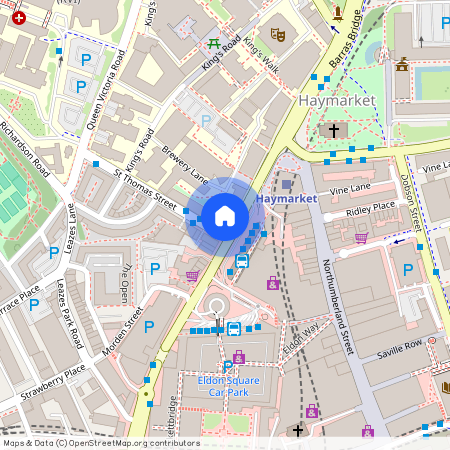Screen dimensions: 450x450
Task: Click the Leazes Park Road label
Action: coord(69,314)
